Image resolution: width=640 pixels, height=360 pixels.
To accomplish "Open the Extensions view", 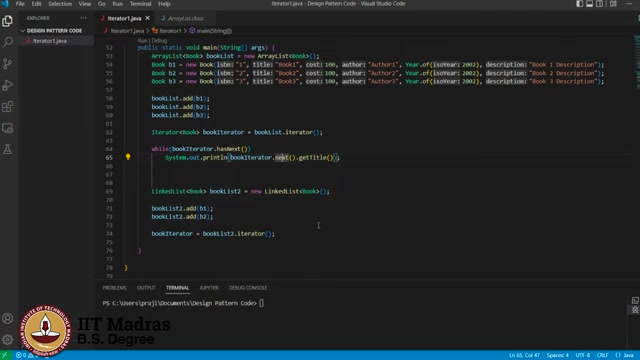I will [7, 107].
